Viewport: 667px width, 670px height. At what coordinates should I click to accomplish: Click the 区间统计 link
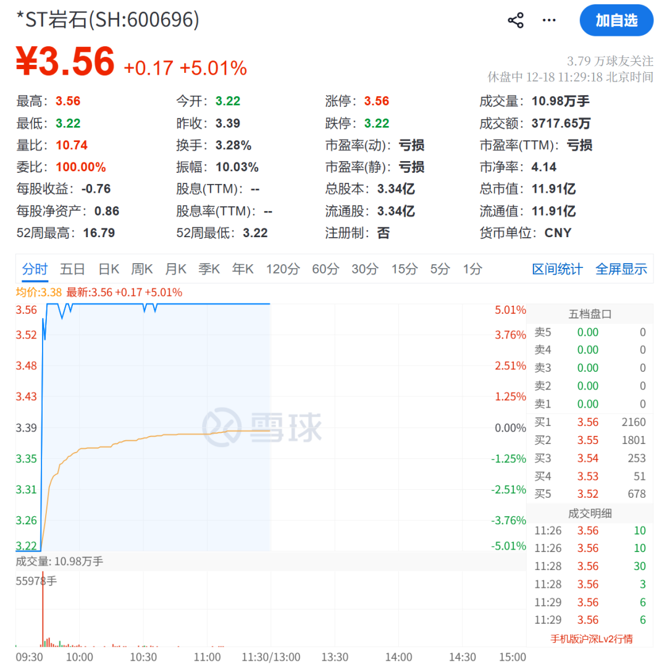tap(557, 269)
